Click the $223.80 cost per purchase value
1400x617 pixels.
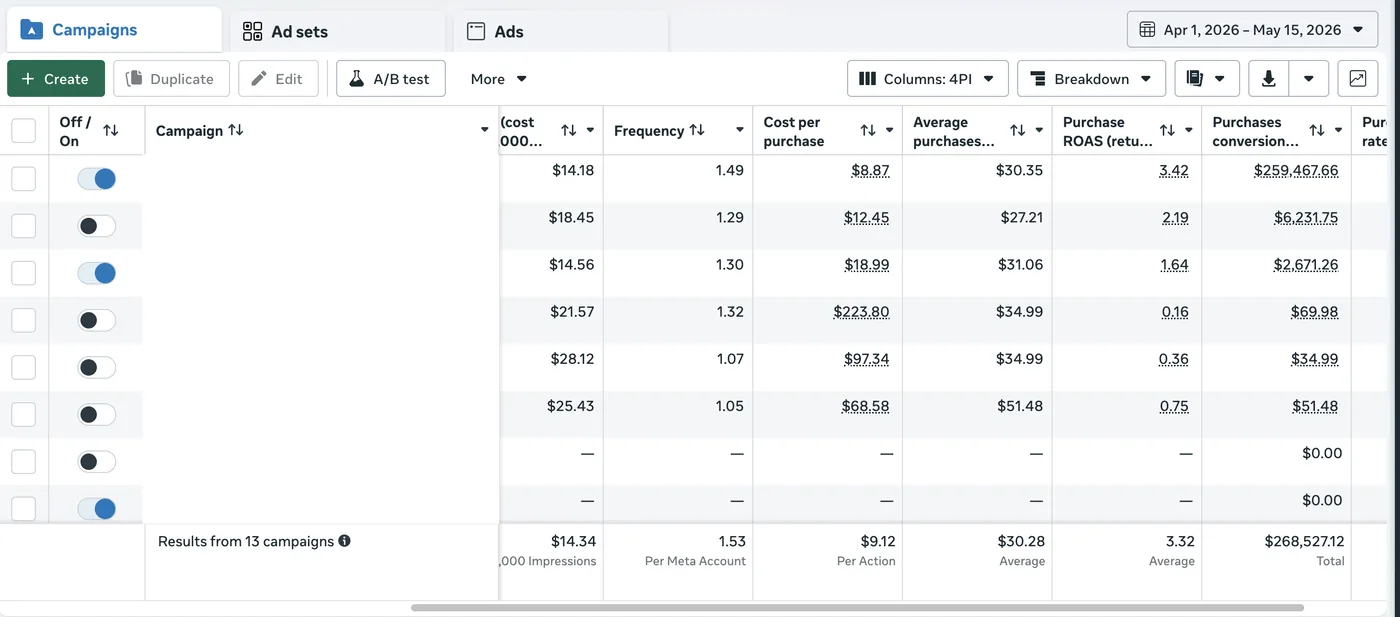[x=861, y=312]
